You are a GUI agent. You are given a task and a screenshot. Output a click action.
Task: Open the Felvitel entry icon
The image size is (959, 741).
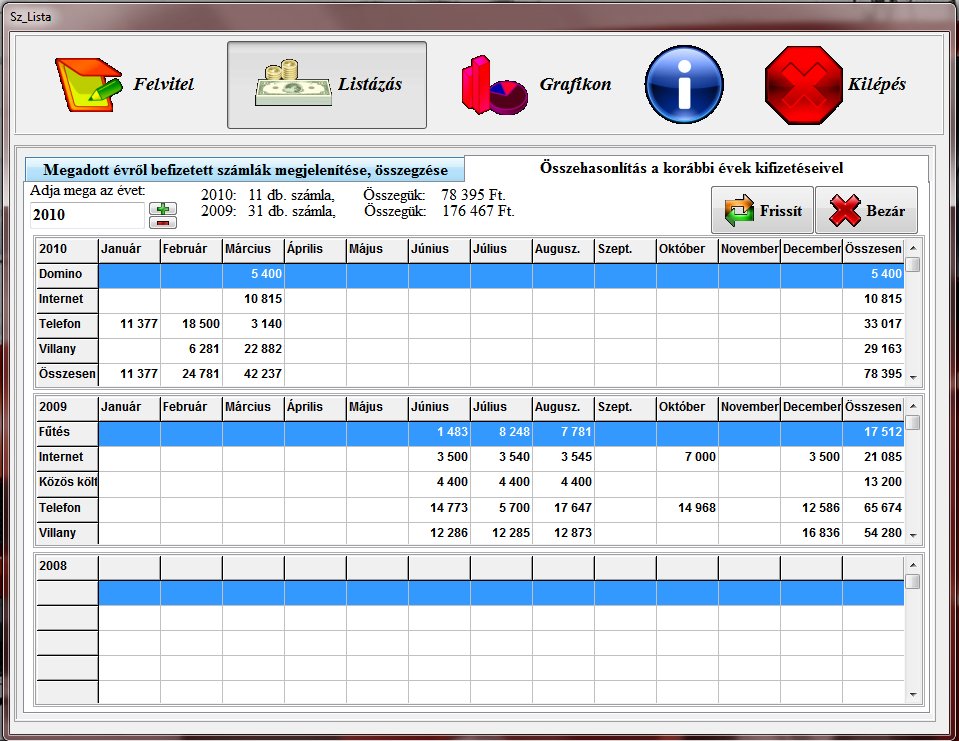[88, 85]
